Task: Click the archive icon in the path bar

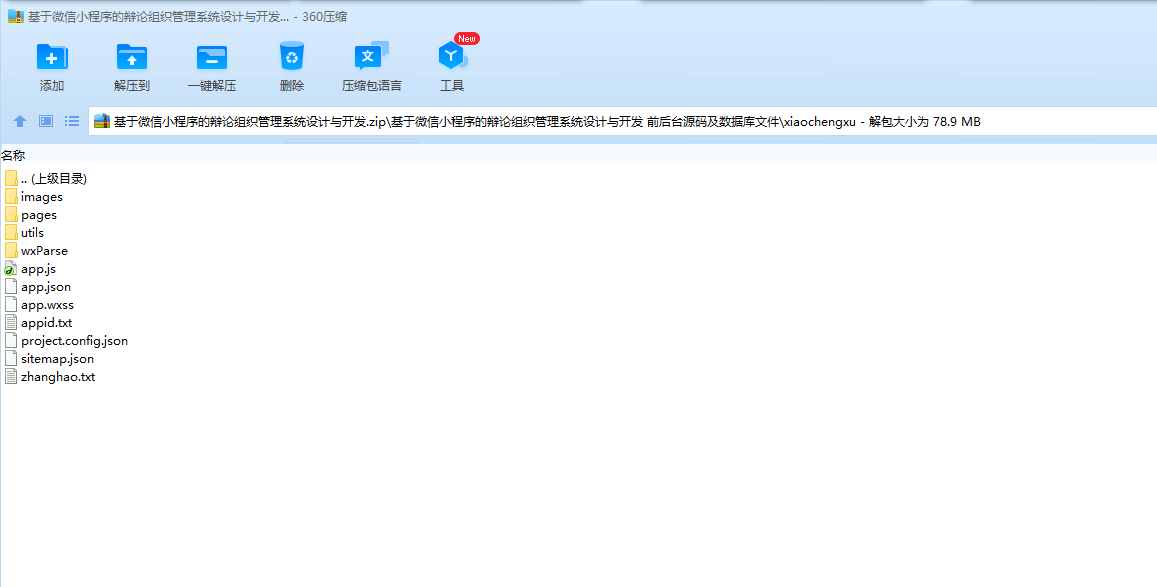Action: tap(102, 122)
